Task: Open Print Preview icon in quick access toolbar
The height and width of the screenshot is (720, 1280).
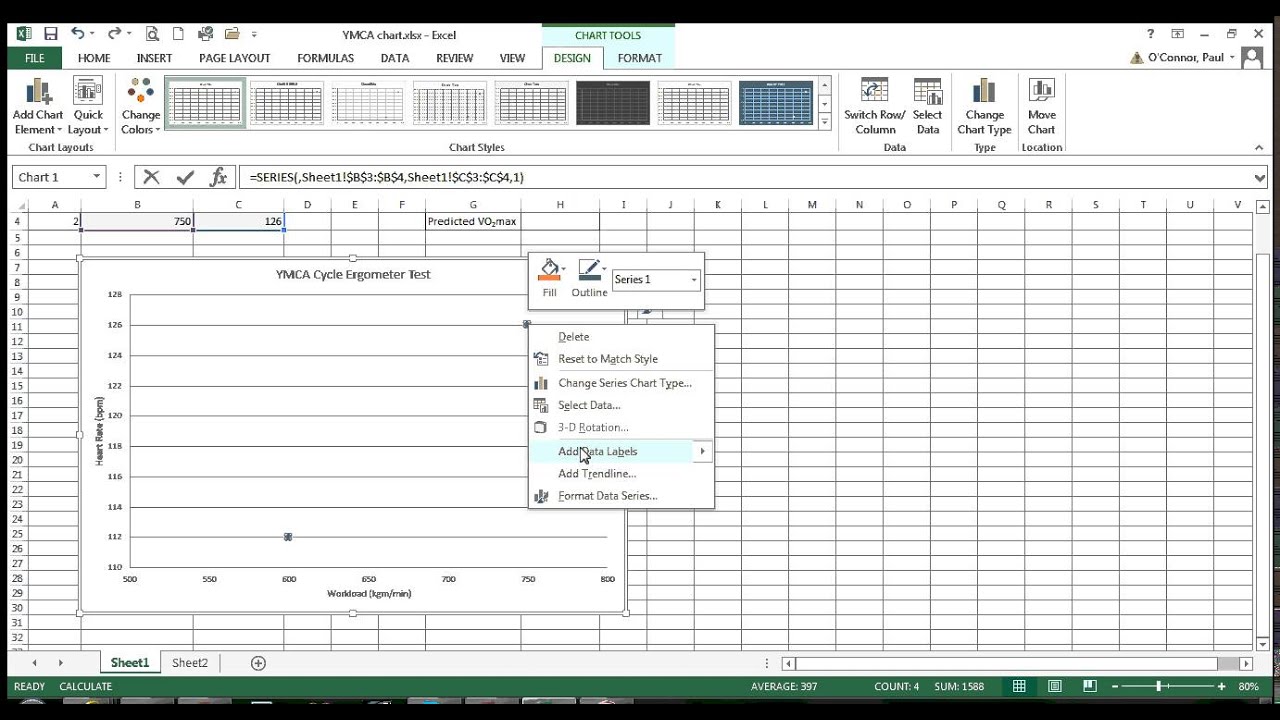Action: [x=152, y=34]
